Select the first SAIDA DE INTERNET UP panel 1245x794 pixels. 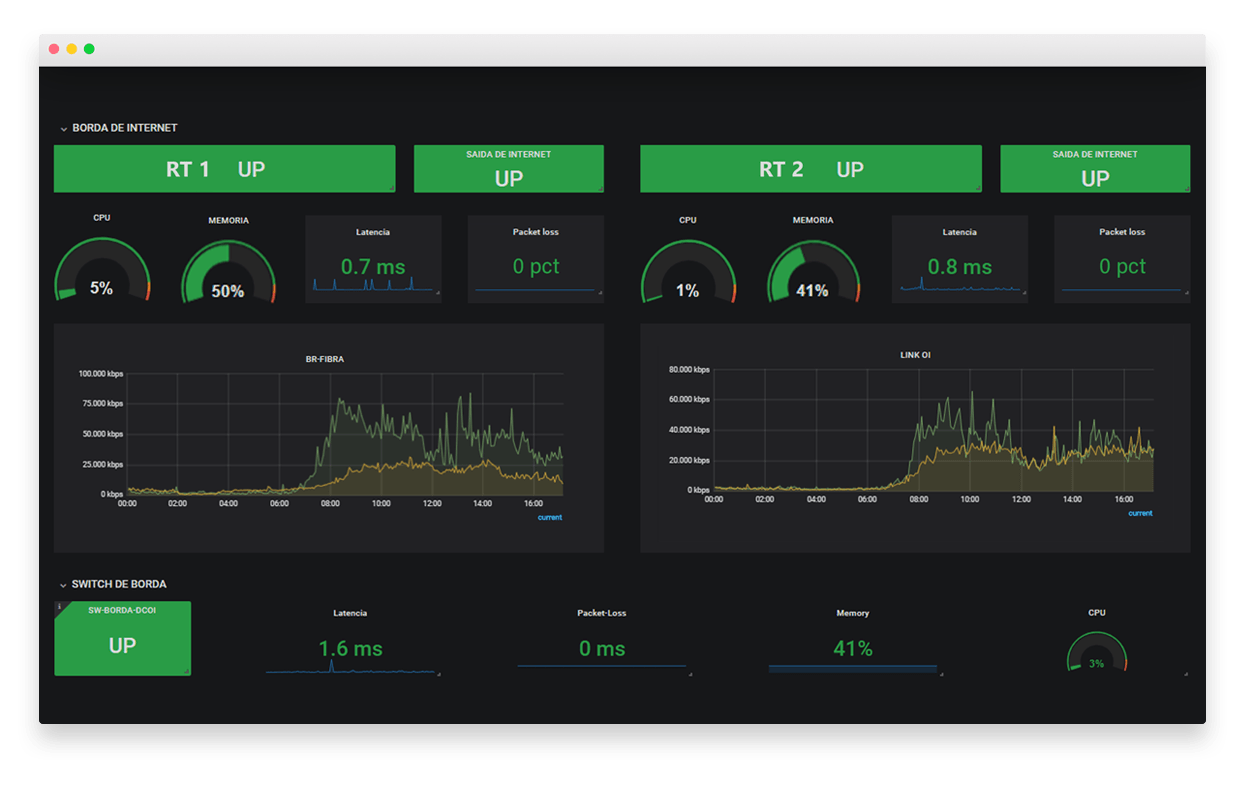(508, 168)
